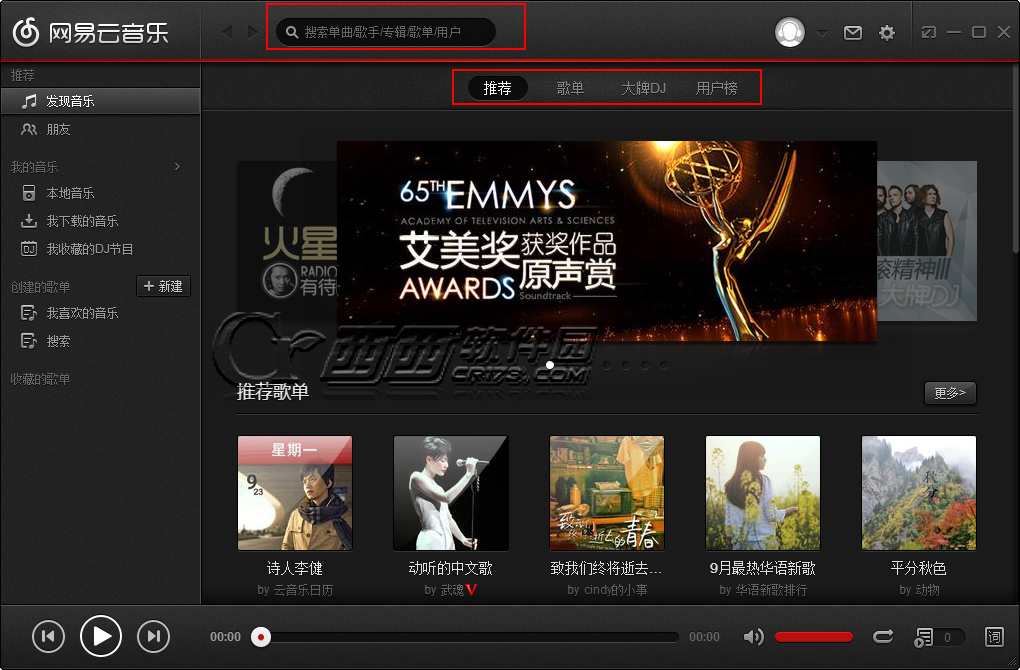Open the messages envelope icon

853,33
